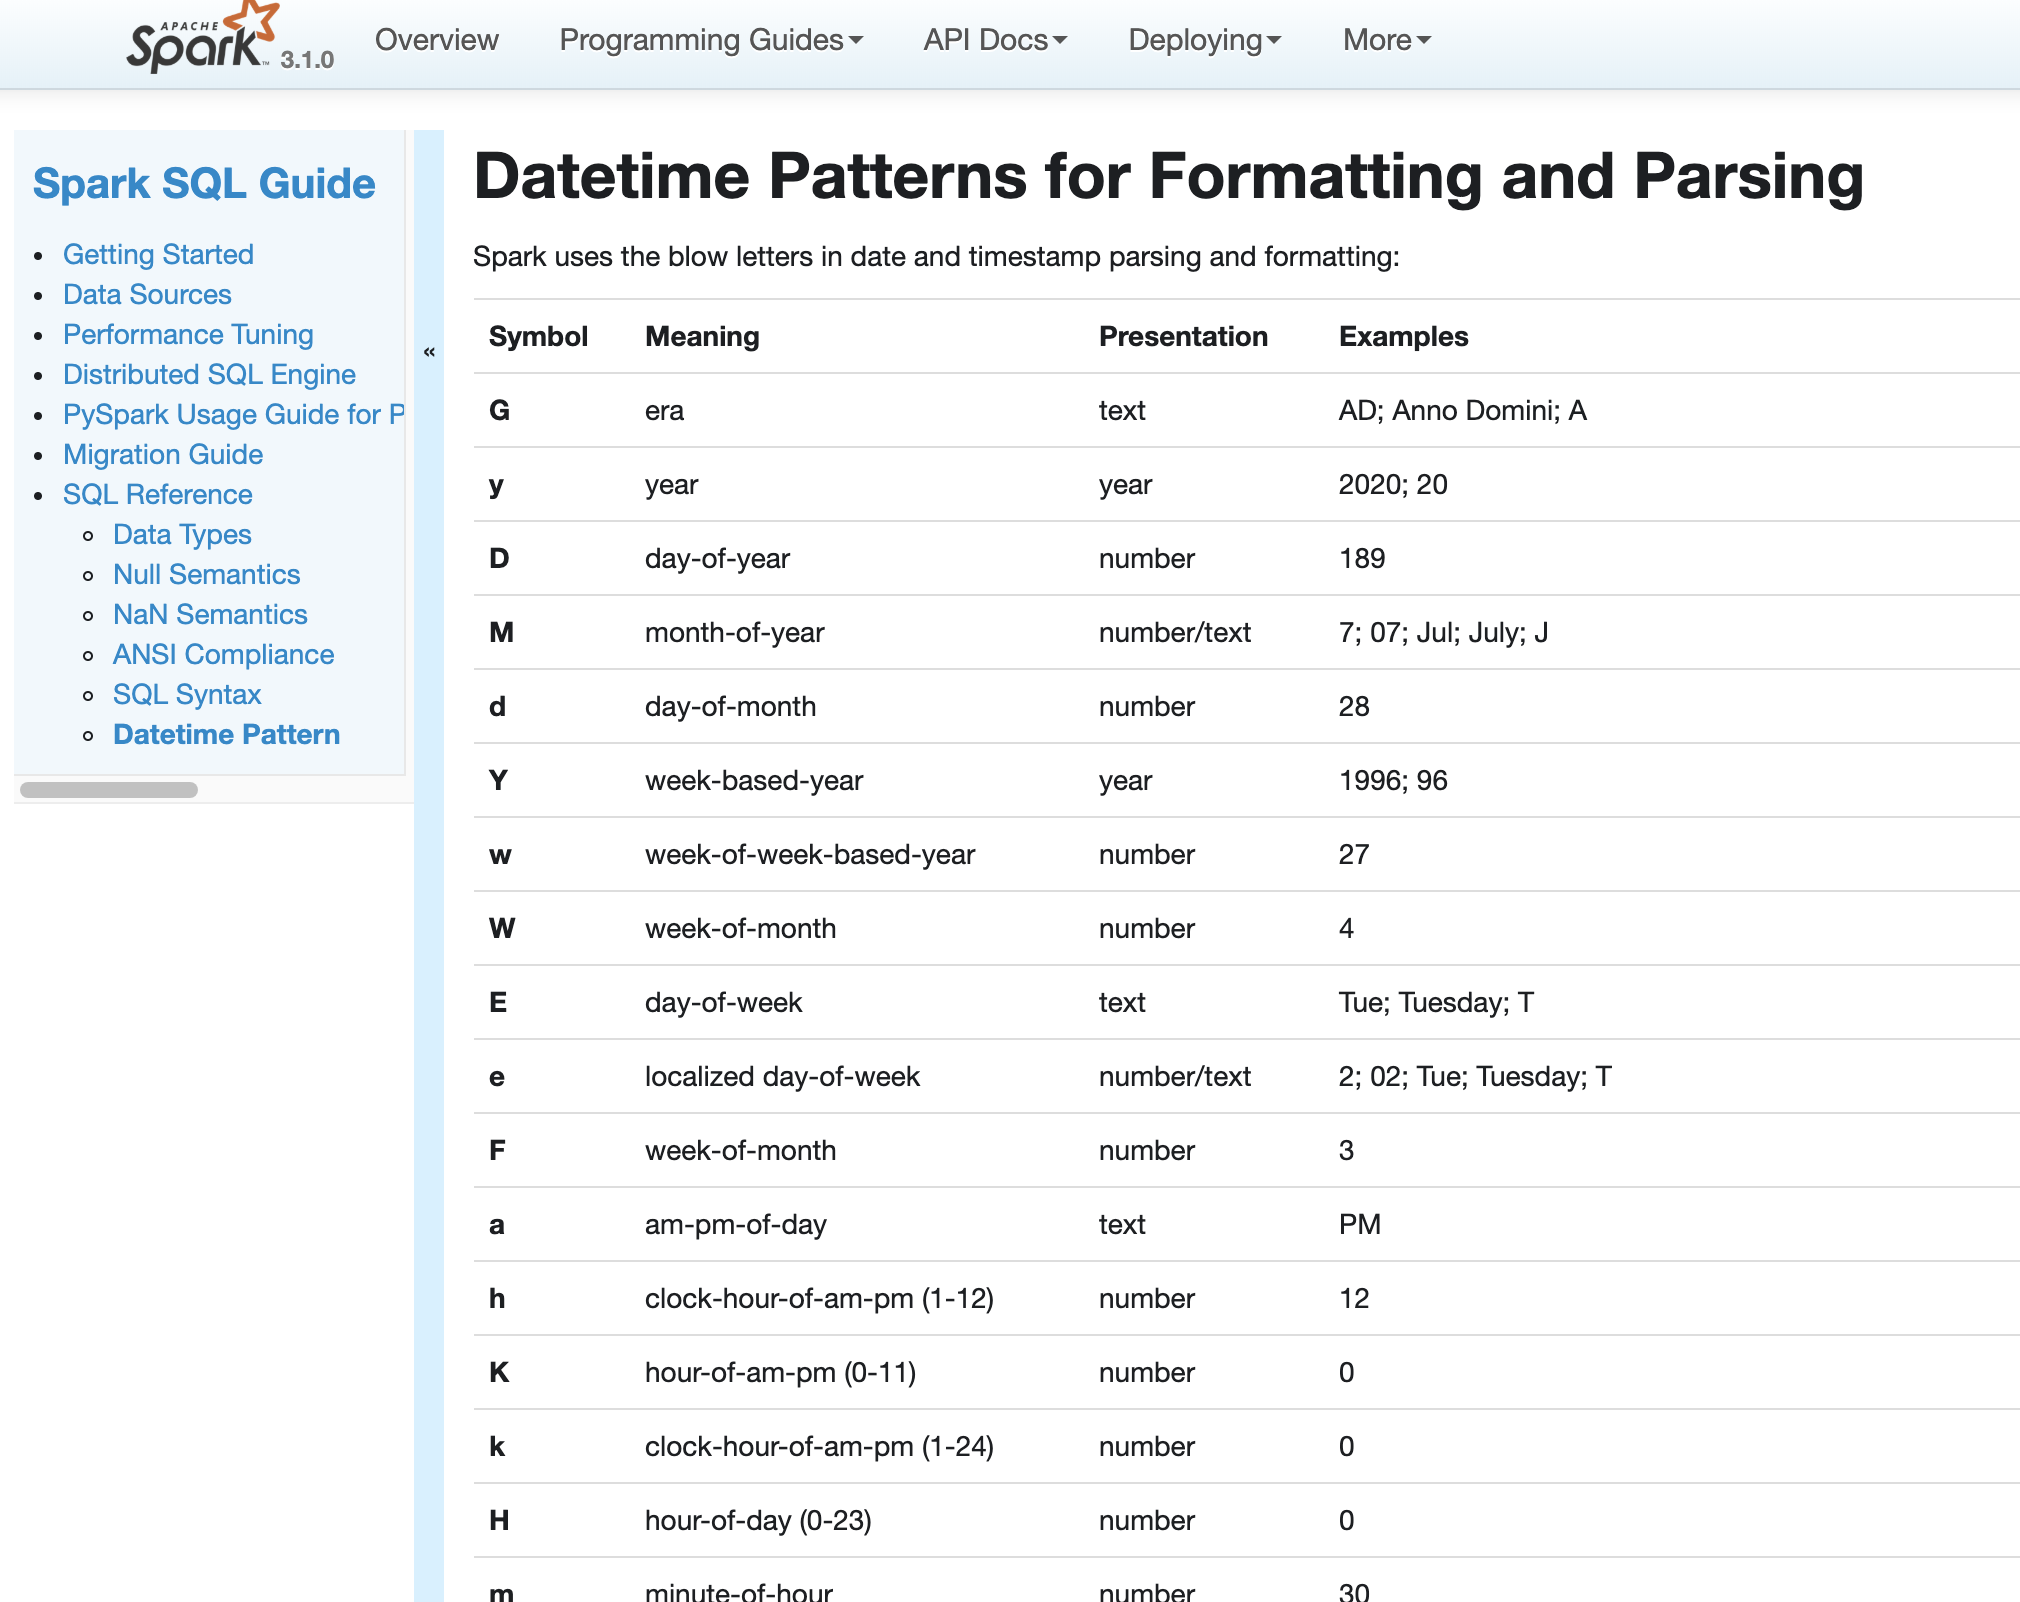Open NaN Semantics page
Image resolution: width=2020 pixels, height=1602 pixels.
210,614
